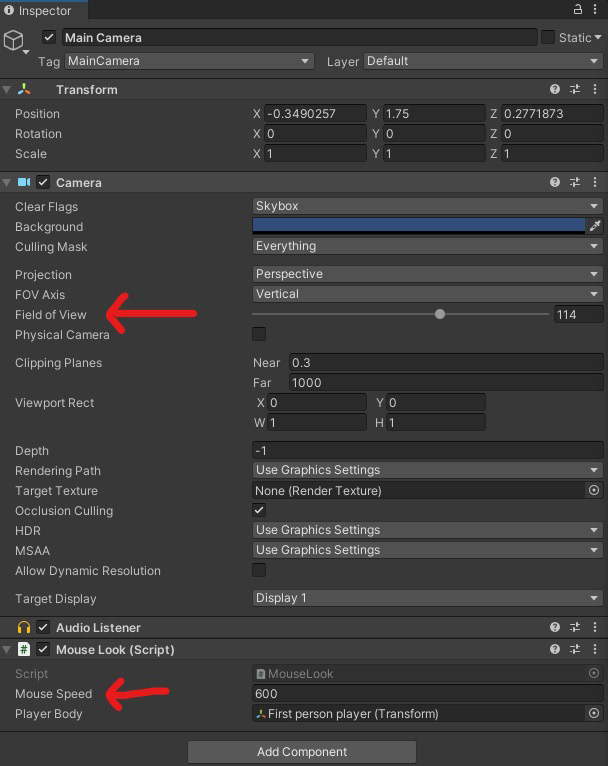This screenshot has height=766, width=608.
Task: Click the Add Component button
Action: pyautogui.click(x=302, y=751)
